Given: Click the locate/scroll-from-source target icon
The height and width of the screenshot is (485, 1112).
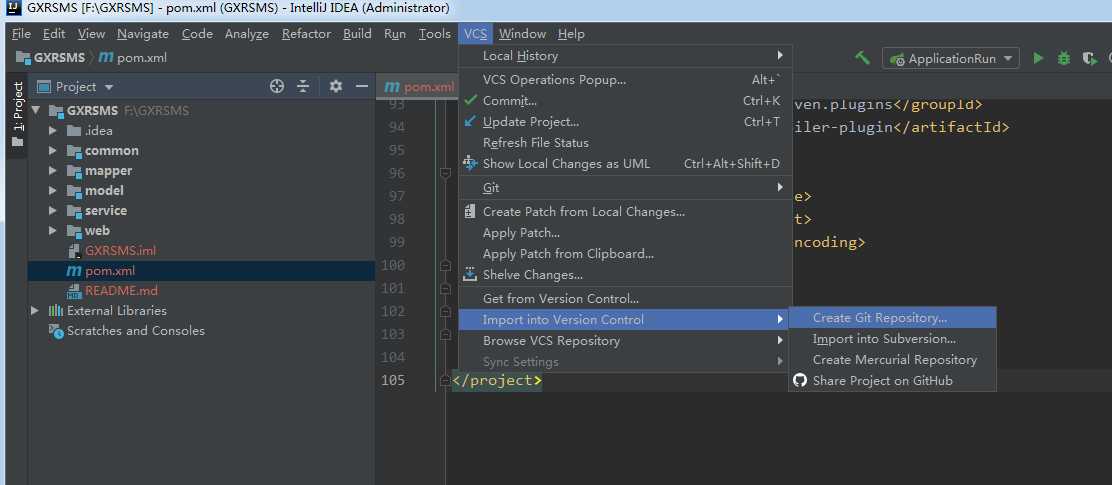Looking at the screenshot, I should click(277, 87).
